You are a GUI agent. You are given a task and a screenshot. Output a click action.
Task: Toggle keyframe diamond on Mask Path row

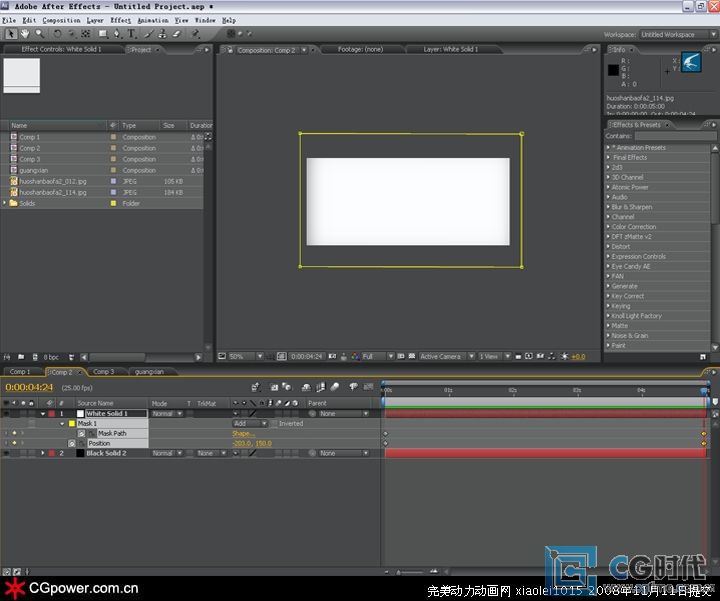pos(14,433)
